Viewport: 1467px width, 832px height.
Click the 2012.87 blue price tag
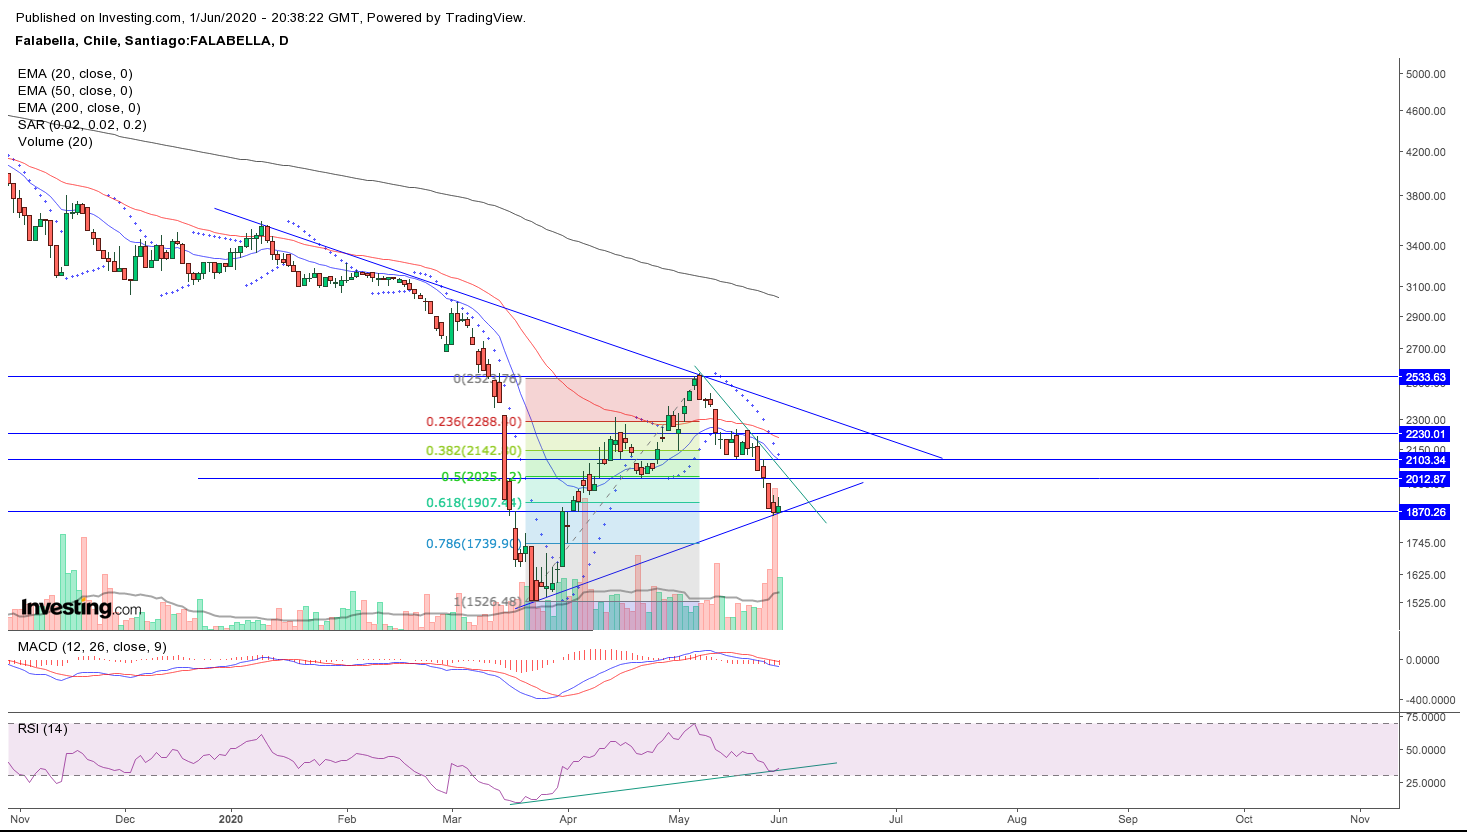click(x=1426, y=479)
